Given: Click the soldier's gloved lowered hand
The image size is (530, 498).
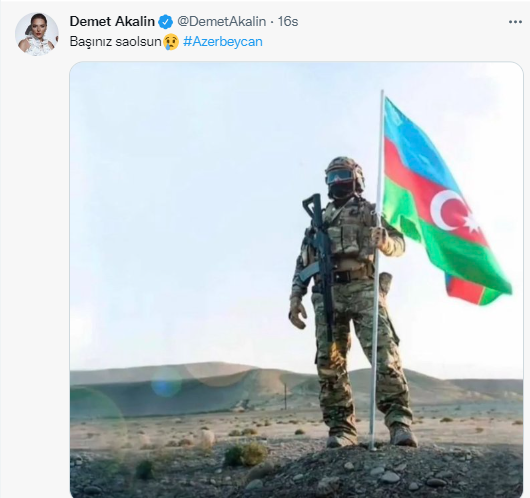Looking at the screenshot, I should click(298, 314).
